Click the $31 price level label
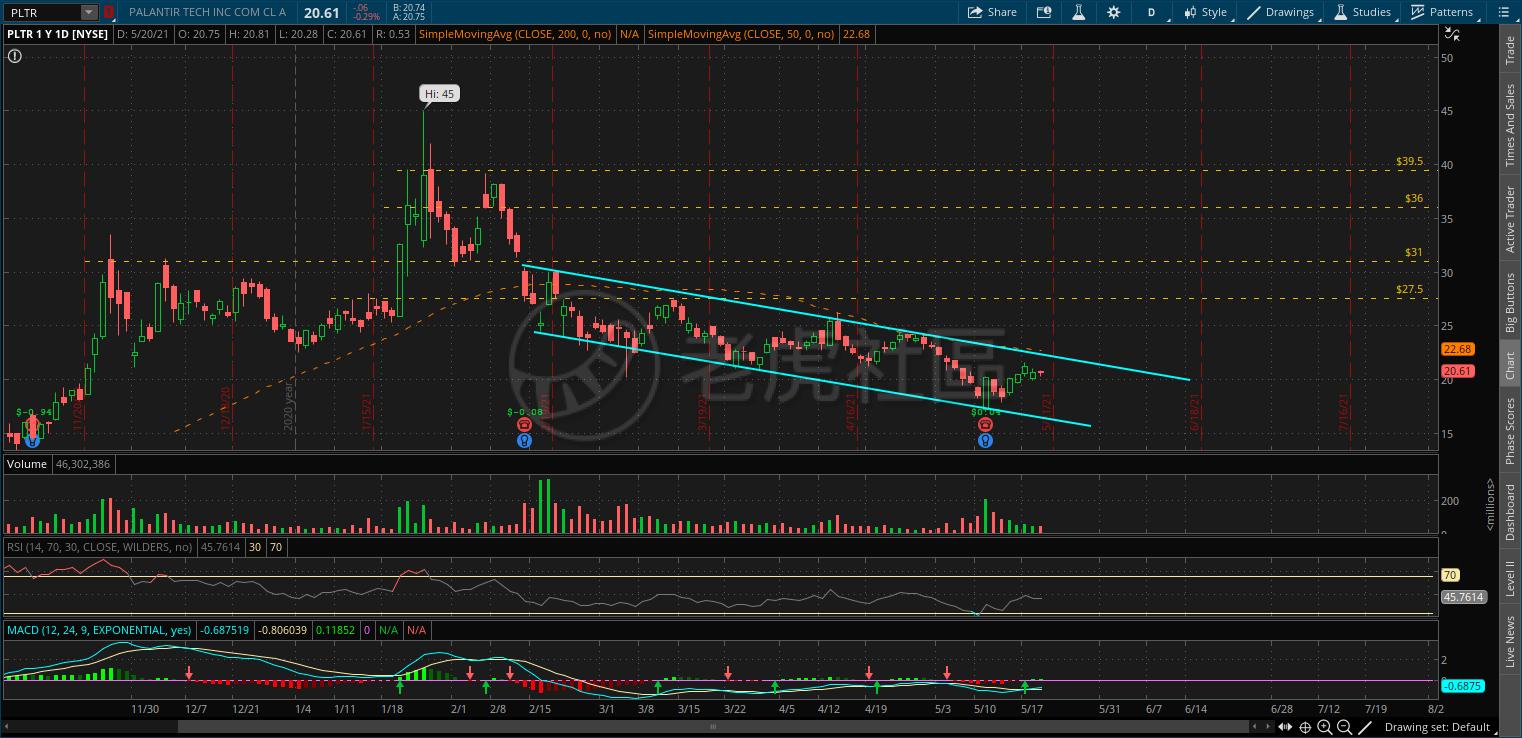The image size is (1522, 738). click(1414, 253)
